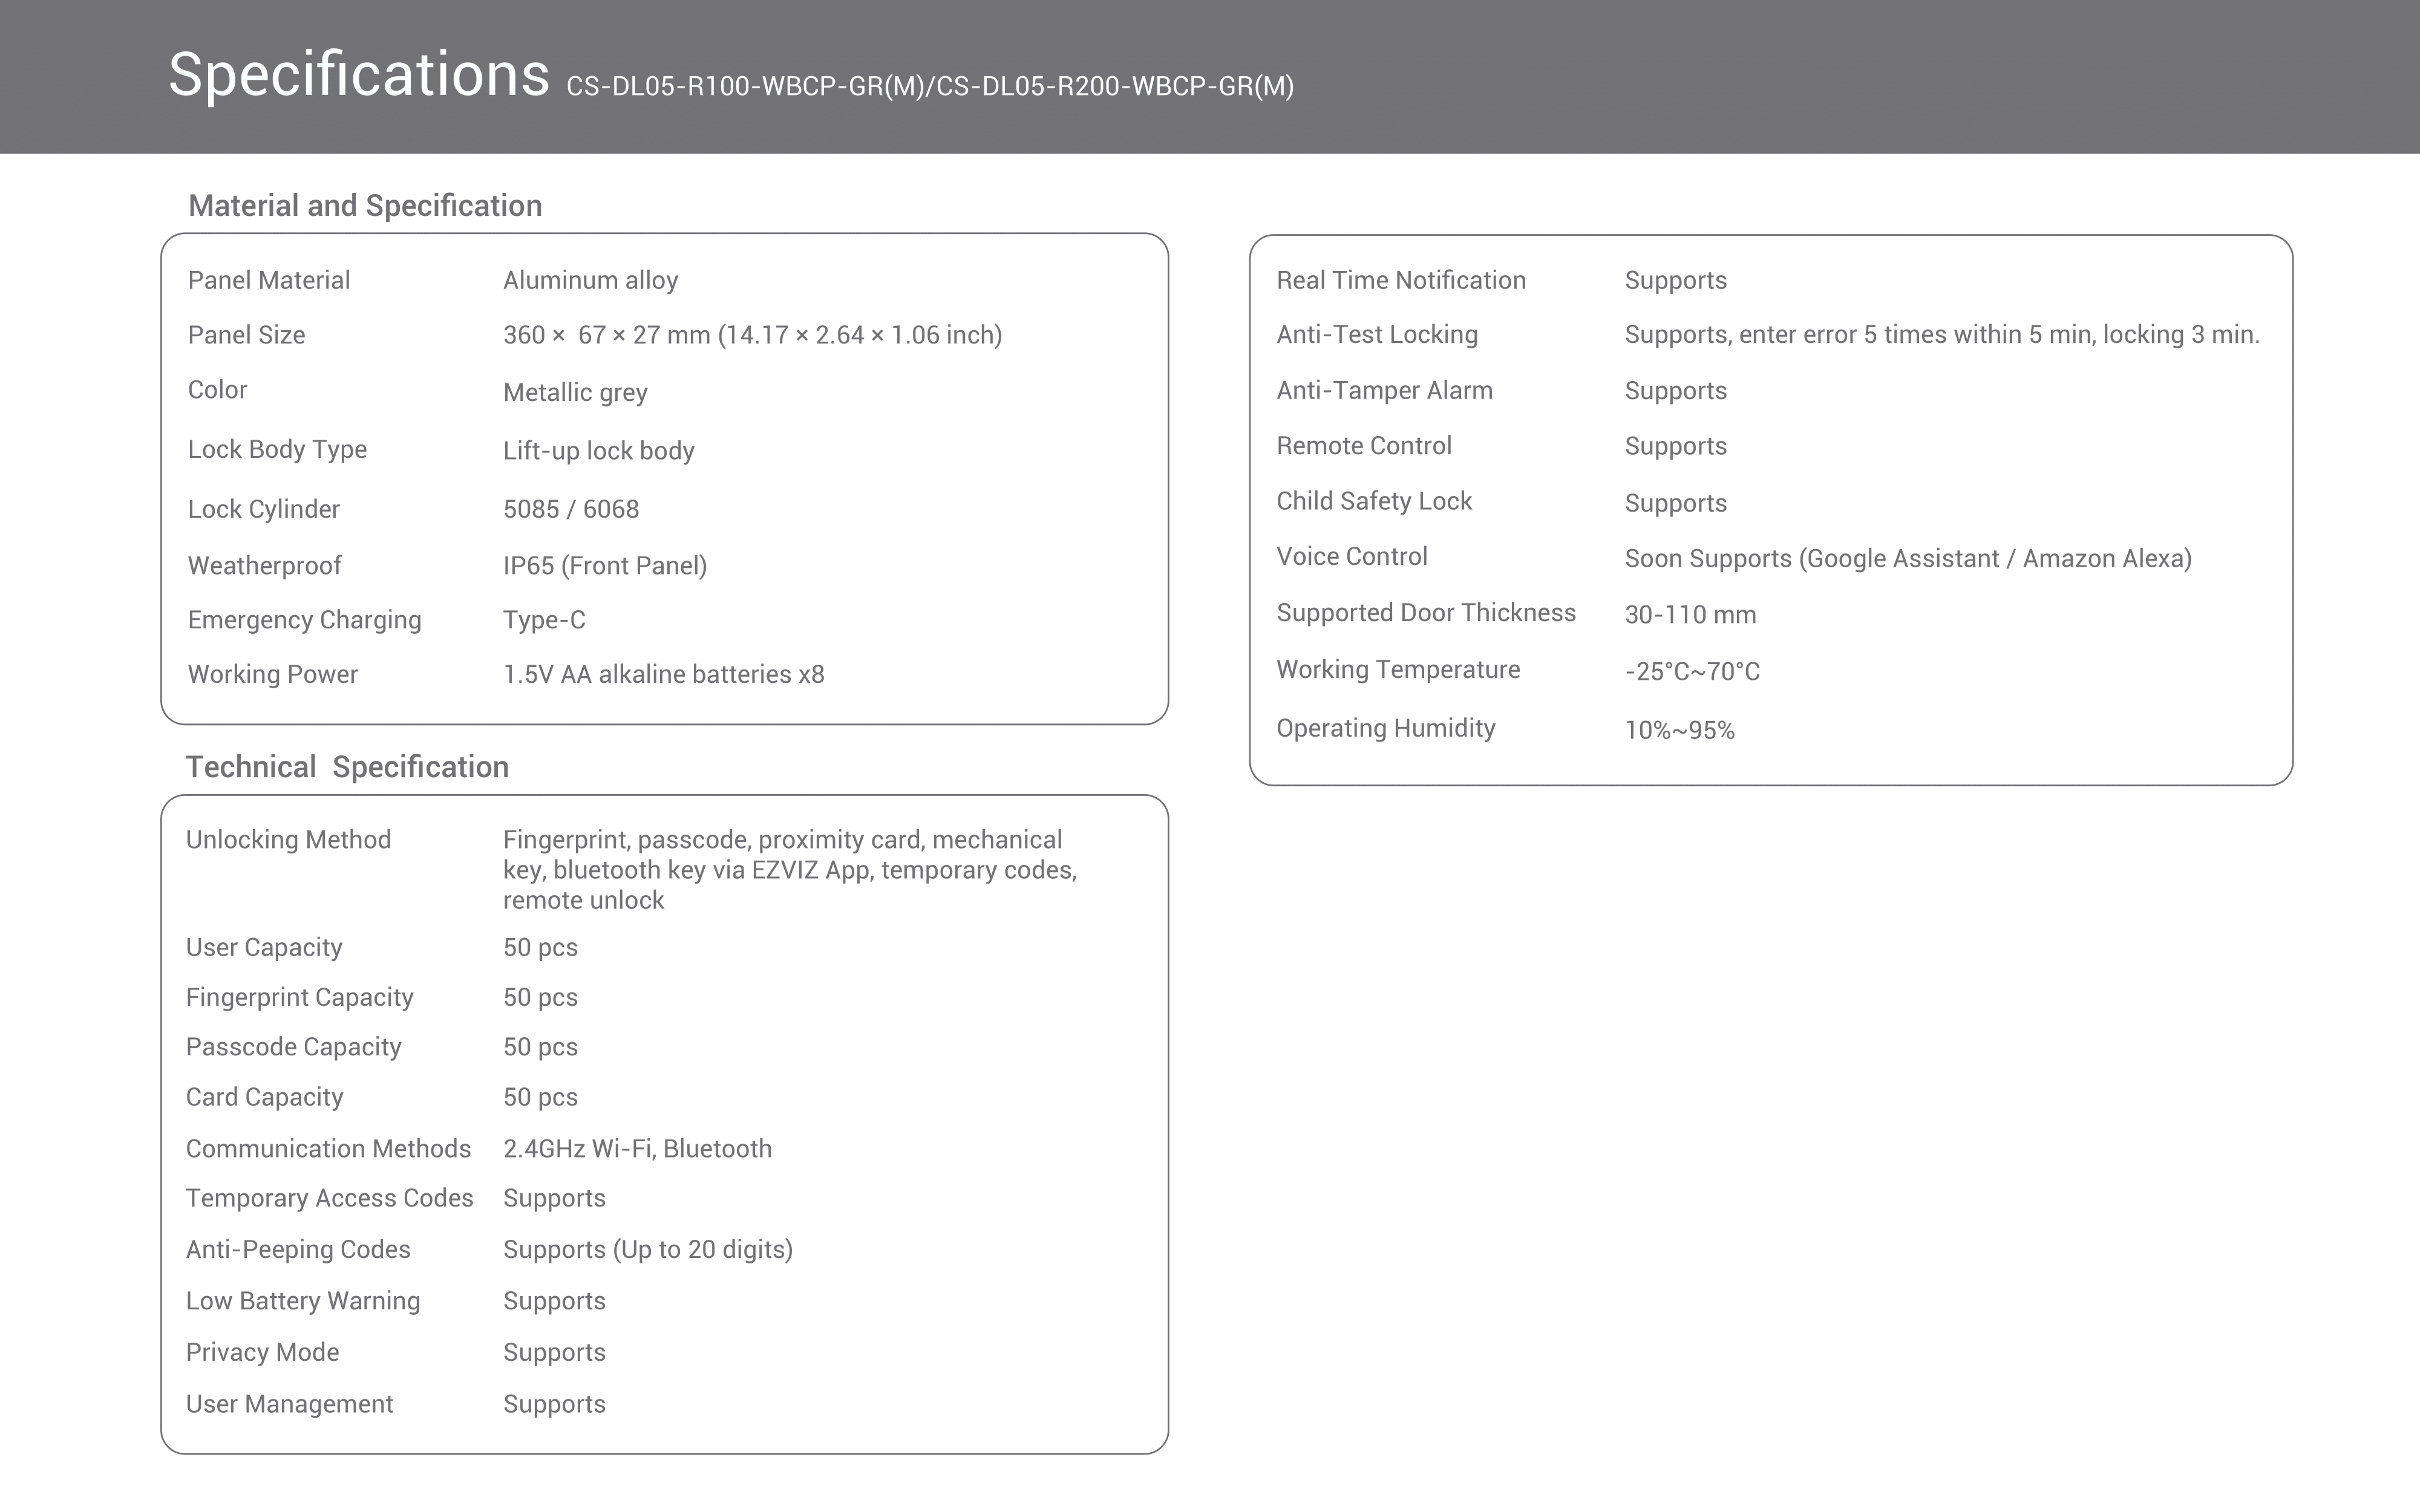Click the Technical Specification heading

pos(347,767)
